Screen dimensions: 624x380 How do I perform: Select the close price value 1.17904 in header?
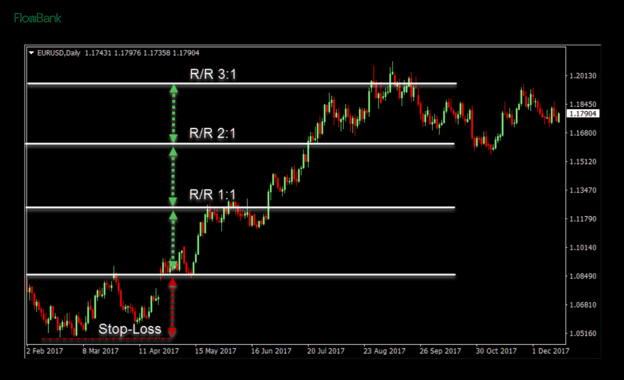[186, 53]
